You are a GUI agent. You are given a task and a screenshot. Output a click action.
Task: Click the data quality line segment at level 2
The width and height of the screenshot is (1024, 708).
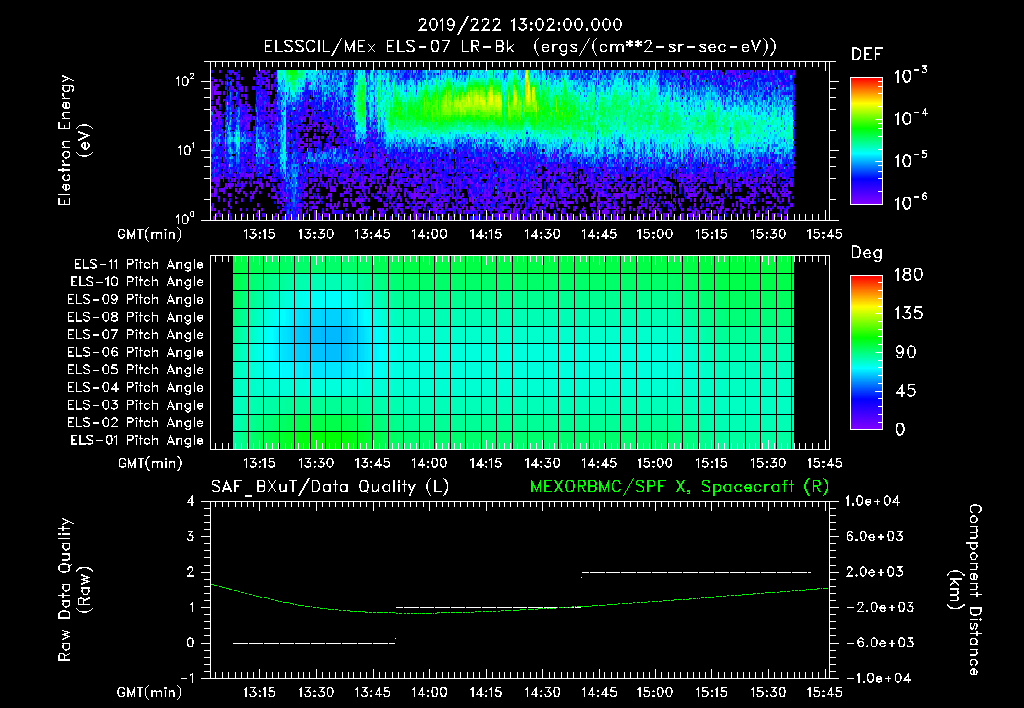tap(696, 573)
